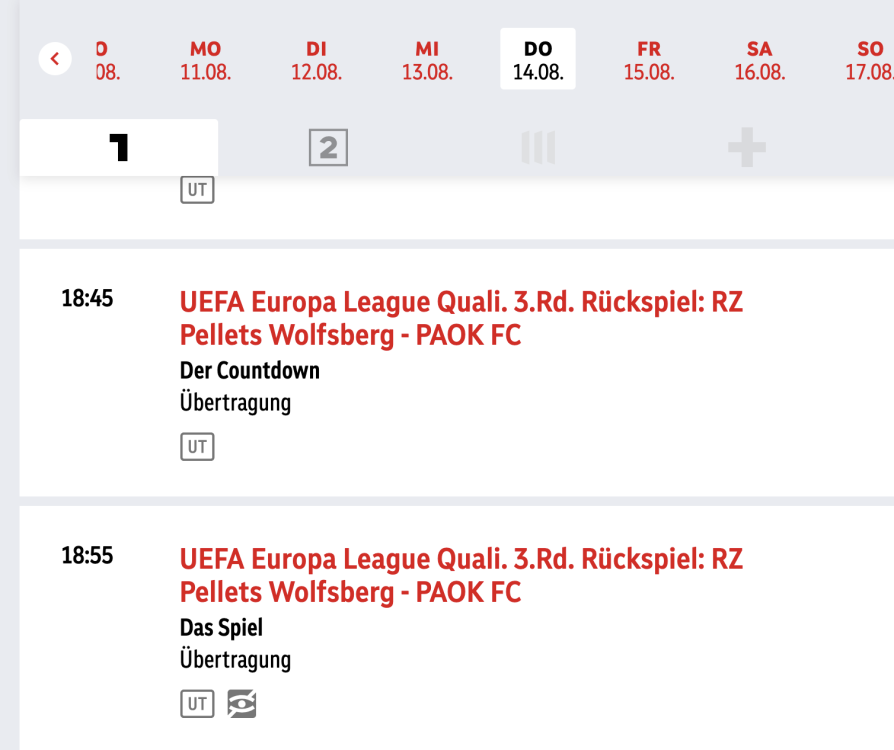894x750 pixels.
Task: Click the audio description icon under Das Spiel
Action: tap(242, 704)
